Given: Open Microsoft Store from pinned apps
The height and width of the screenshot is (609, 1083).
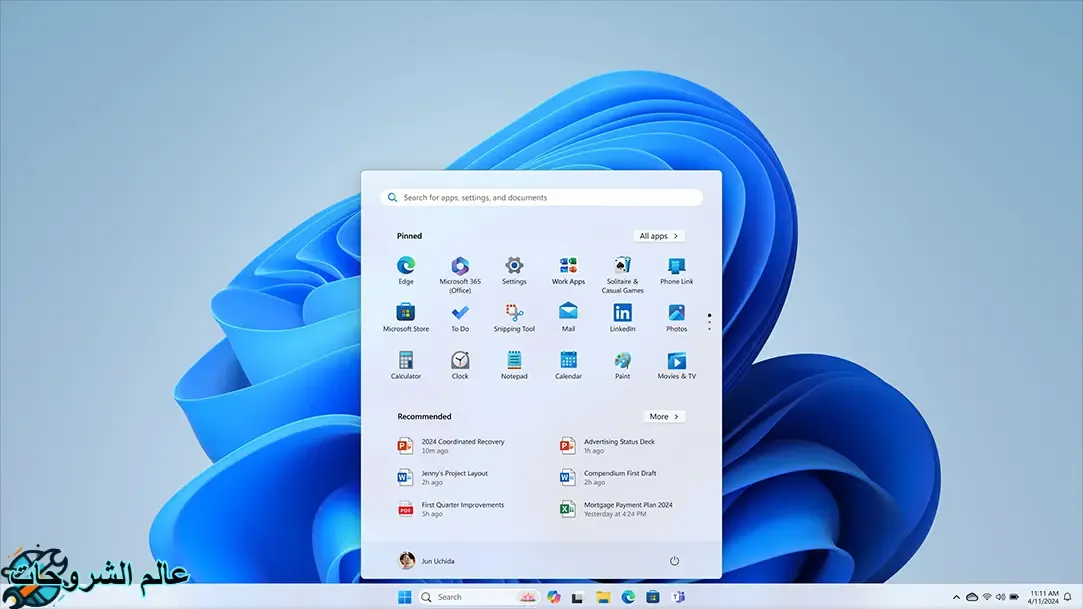Looking at the screenshot, I should 405,318.
